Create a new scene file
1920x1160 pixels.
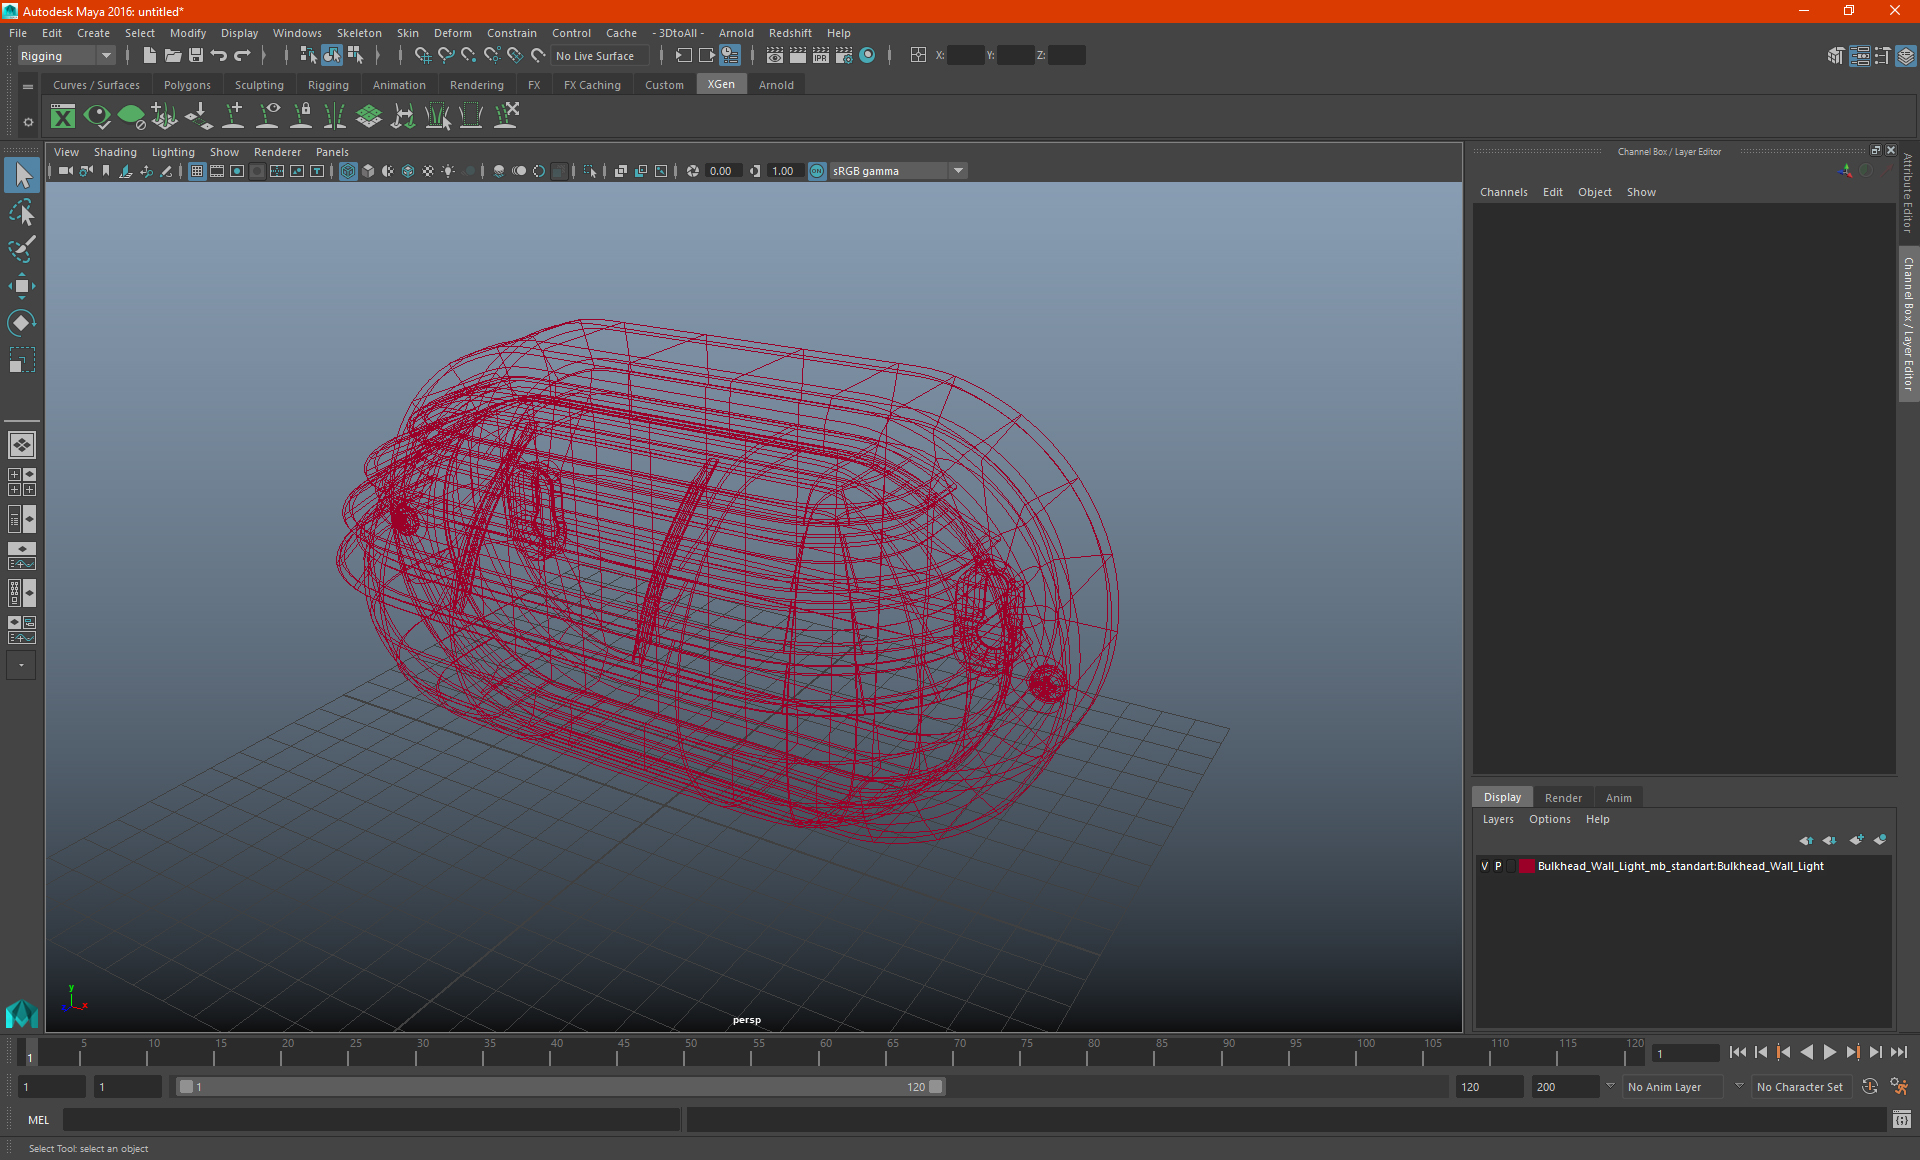149,56
